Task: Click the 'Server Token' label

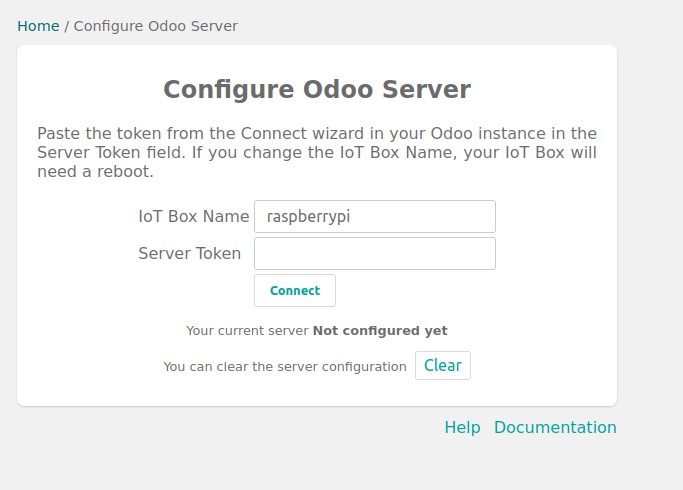Action: 189,253
